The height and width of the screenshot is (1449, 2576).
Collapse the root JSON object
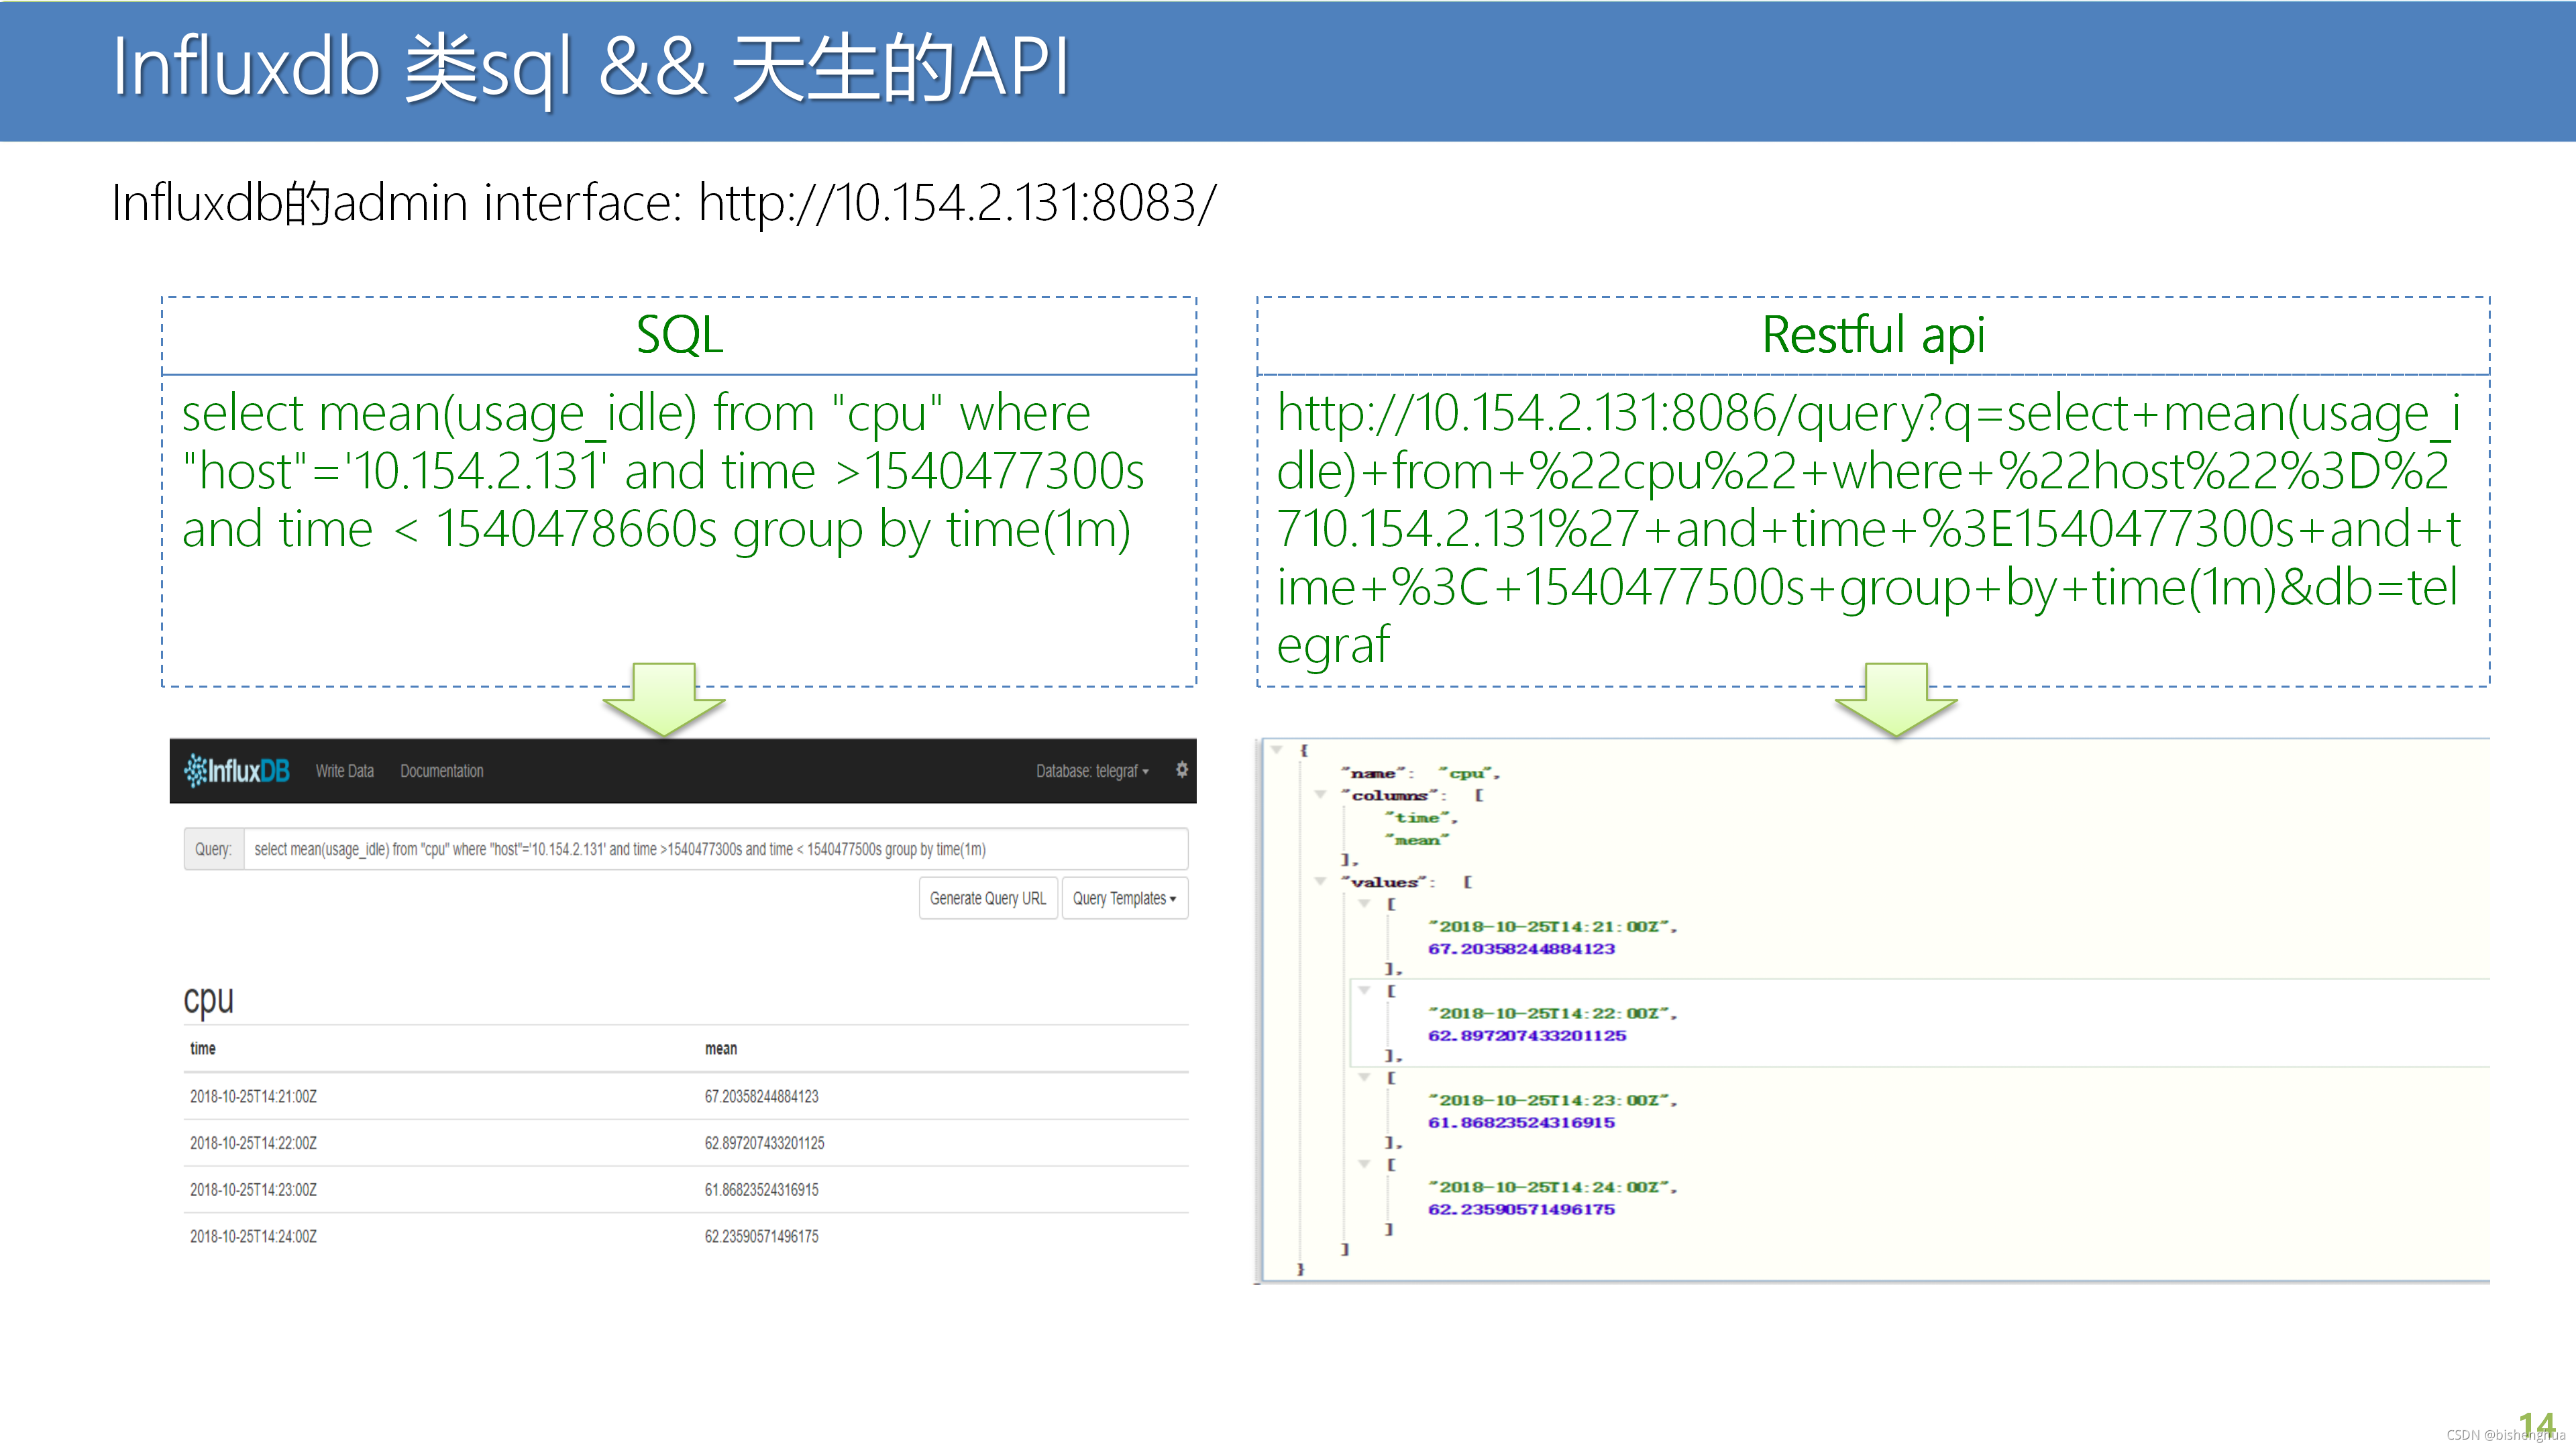pos(1277,749)
